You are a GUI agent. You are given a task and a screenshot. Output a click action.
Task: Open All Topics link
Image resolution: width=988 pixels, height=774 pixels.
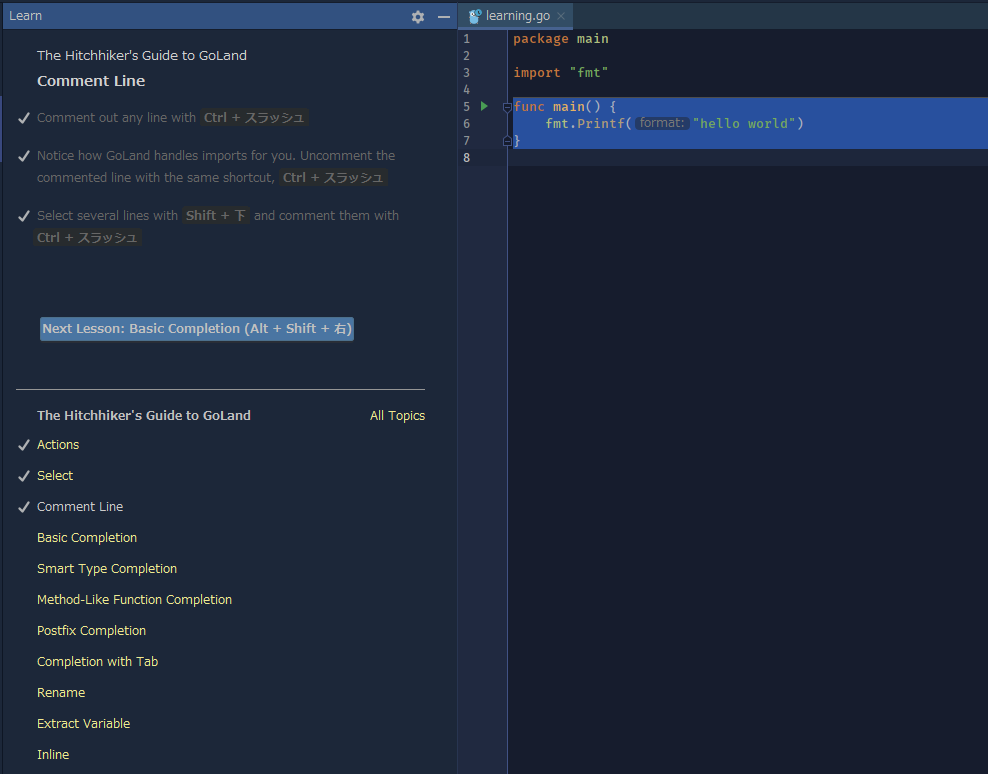tap(397, 415)
